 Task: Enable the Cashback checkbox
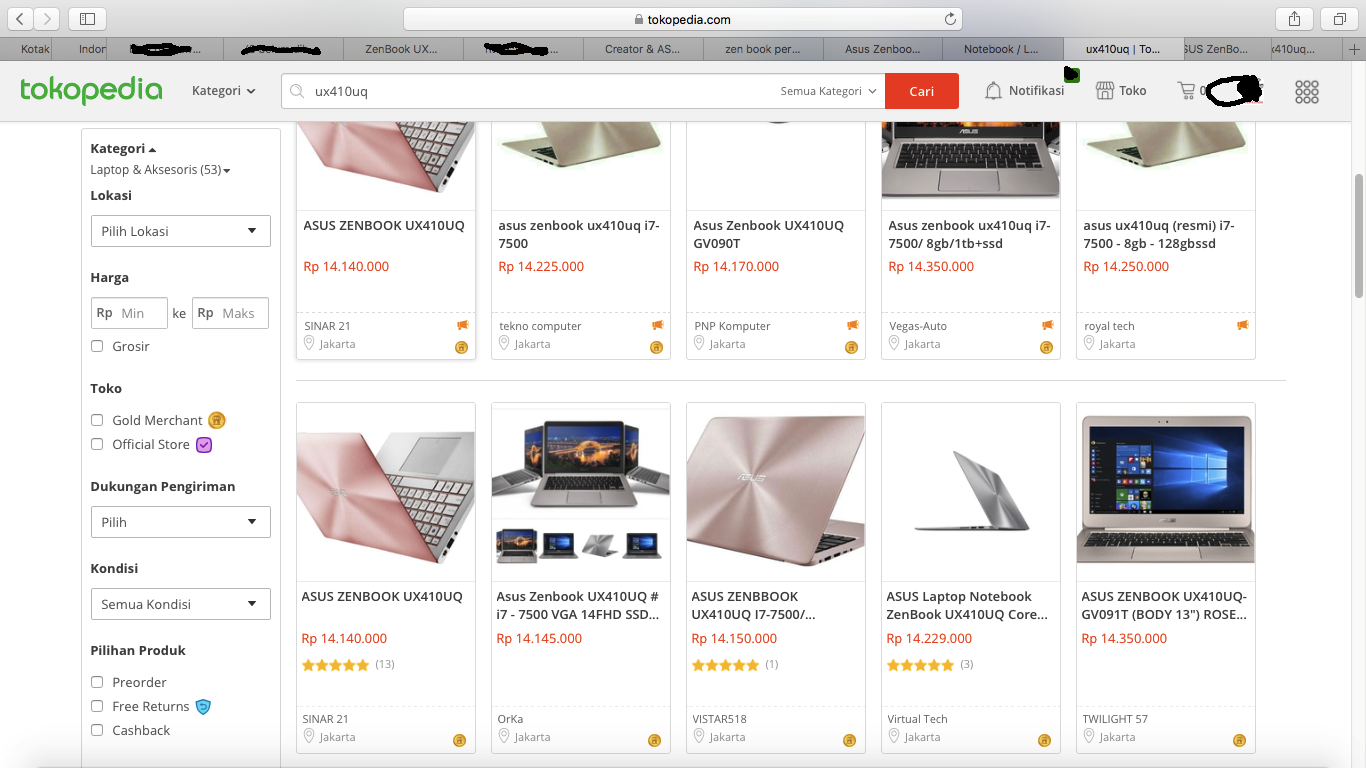97,730
